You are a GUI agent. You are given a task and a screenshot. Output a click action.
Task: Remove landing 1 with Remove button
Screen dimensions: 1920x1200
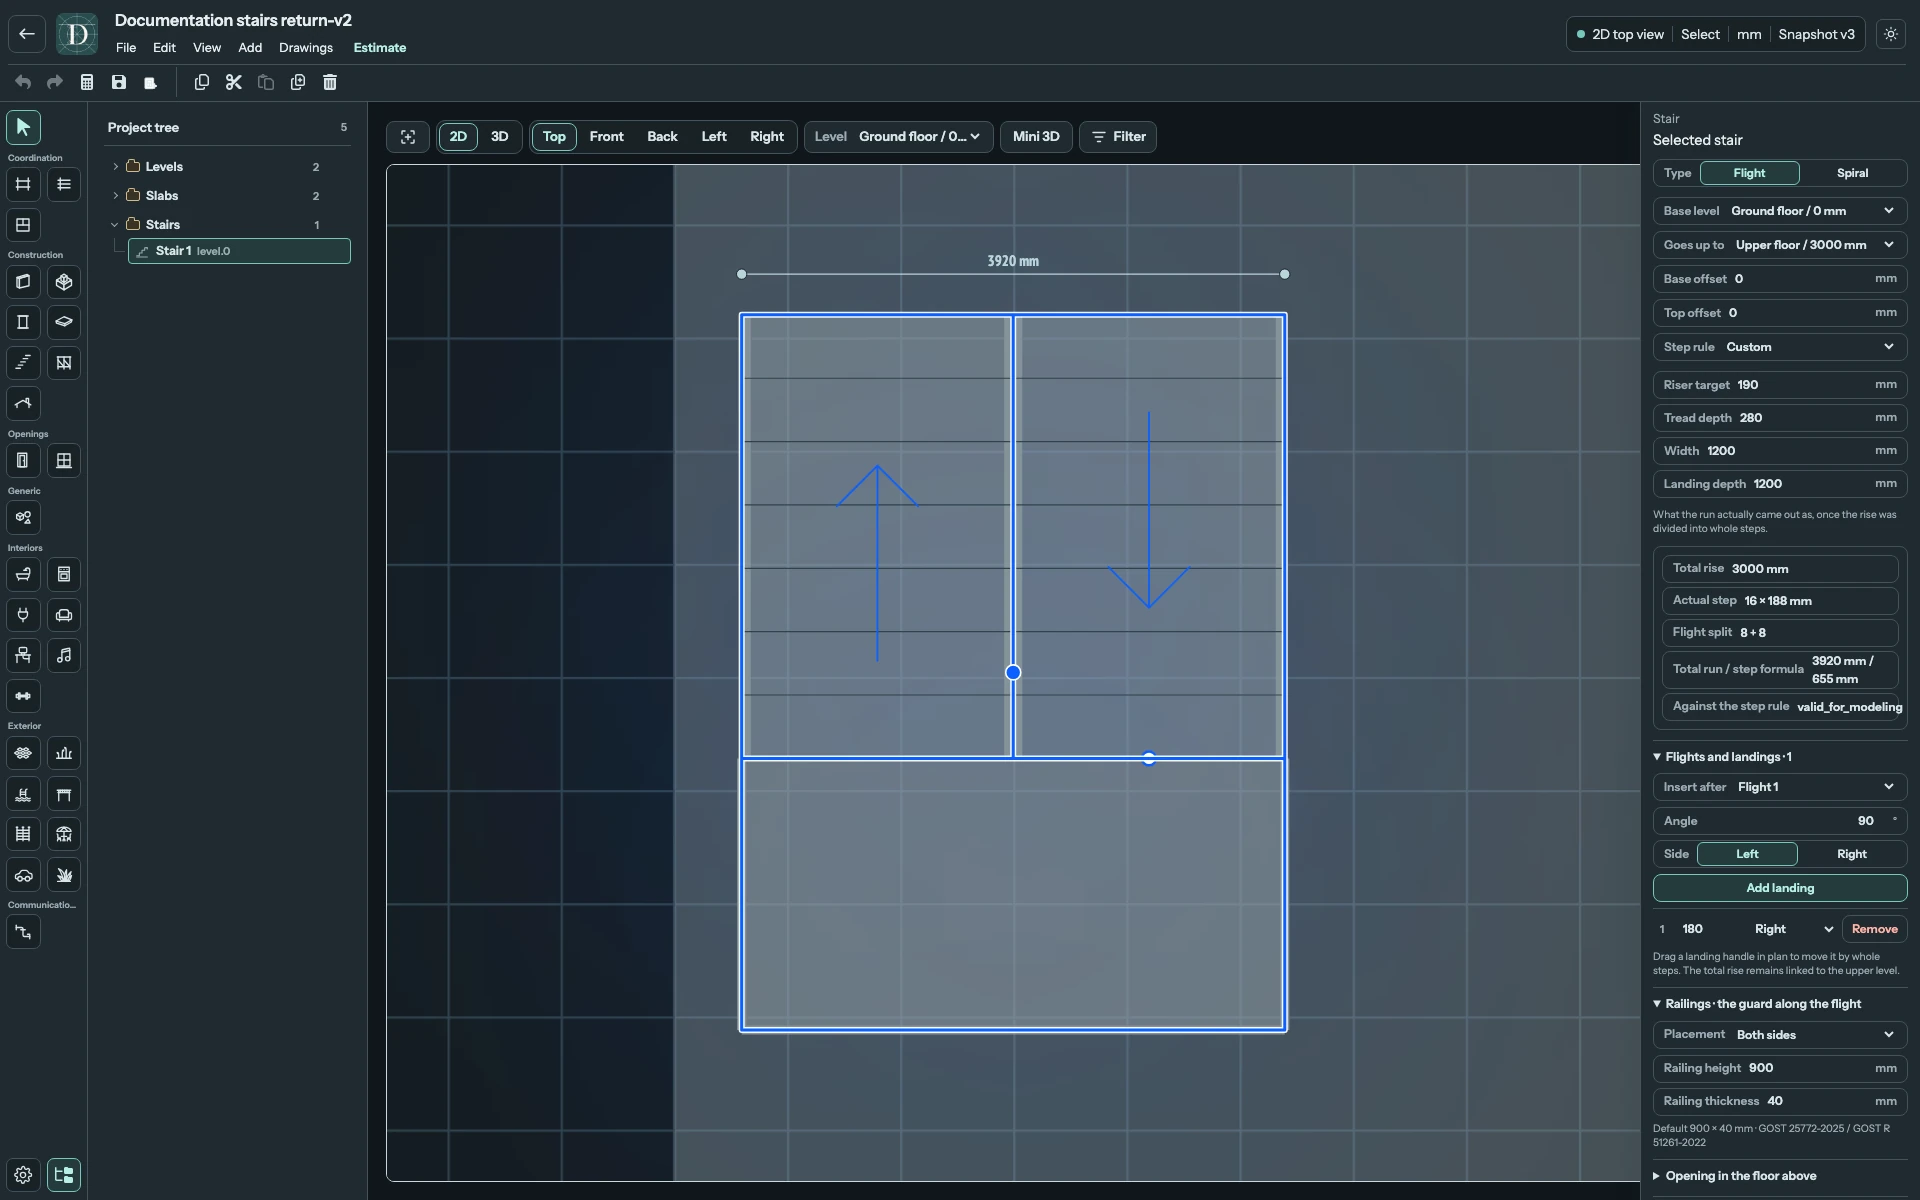(1874, 929)
